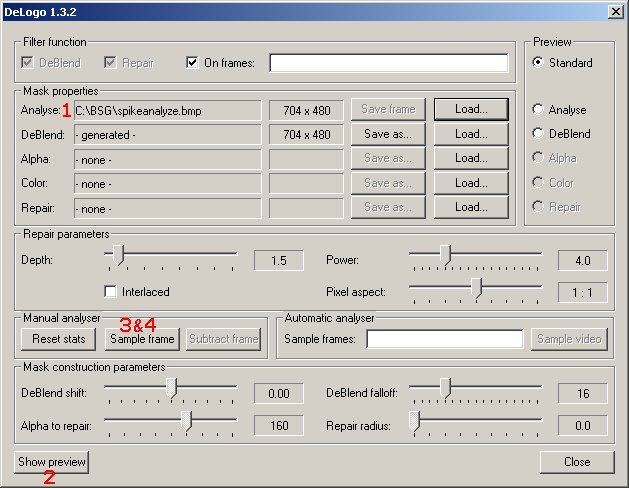Adjust the Pixel aspect slider handle

tap(476, 288)
